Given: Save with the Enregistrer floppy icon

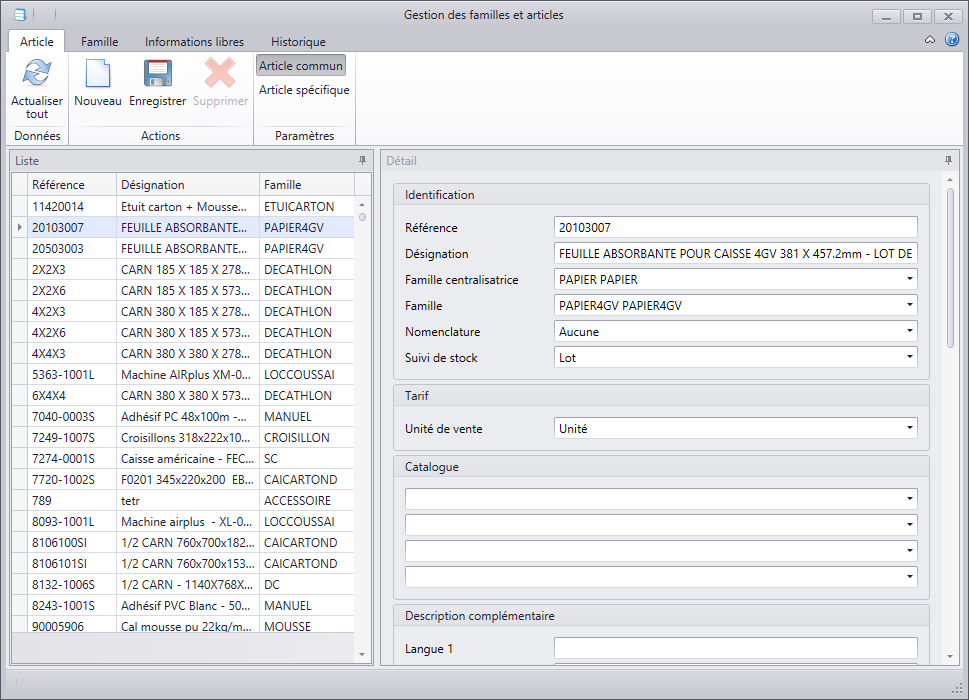Looking at the screenshot, I should coord(158,74).
